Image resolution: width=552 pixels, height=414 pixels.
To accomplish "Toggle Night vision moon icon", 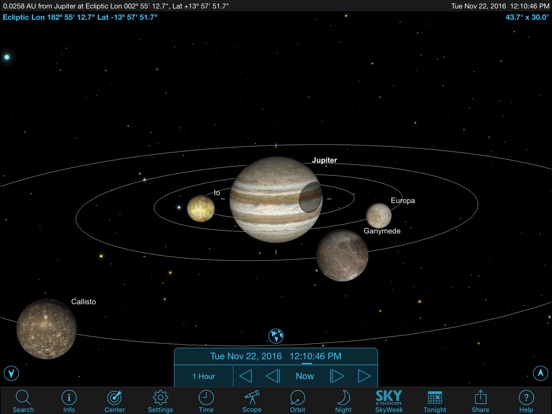I will 343,401.
